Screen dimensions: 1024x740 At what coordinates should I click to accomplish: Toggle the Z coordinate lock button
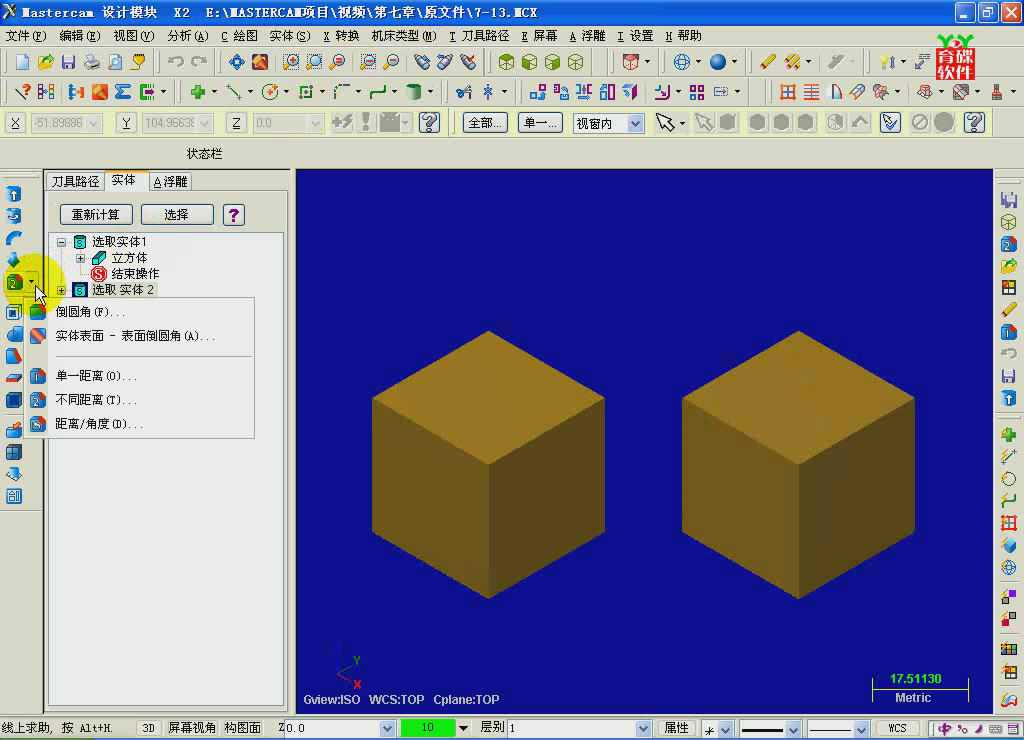coord(236,123)
